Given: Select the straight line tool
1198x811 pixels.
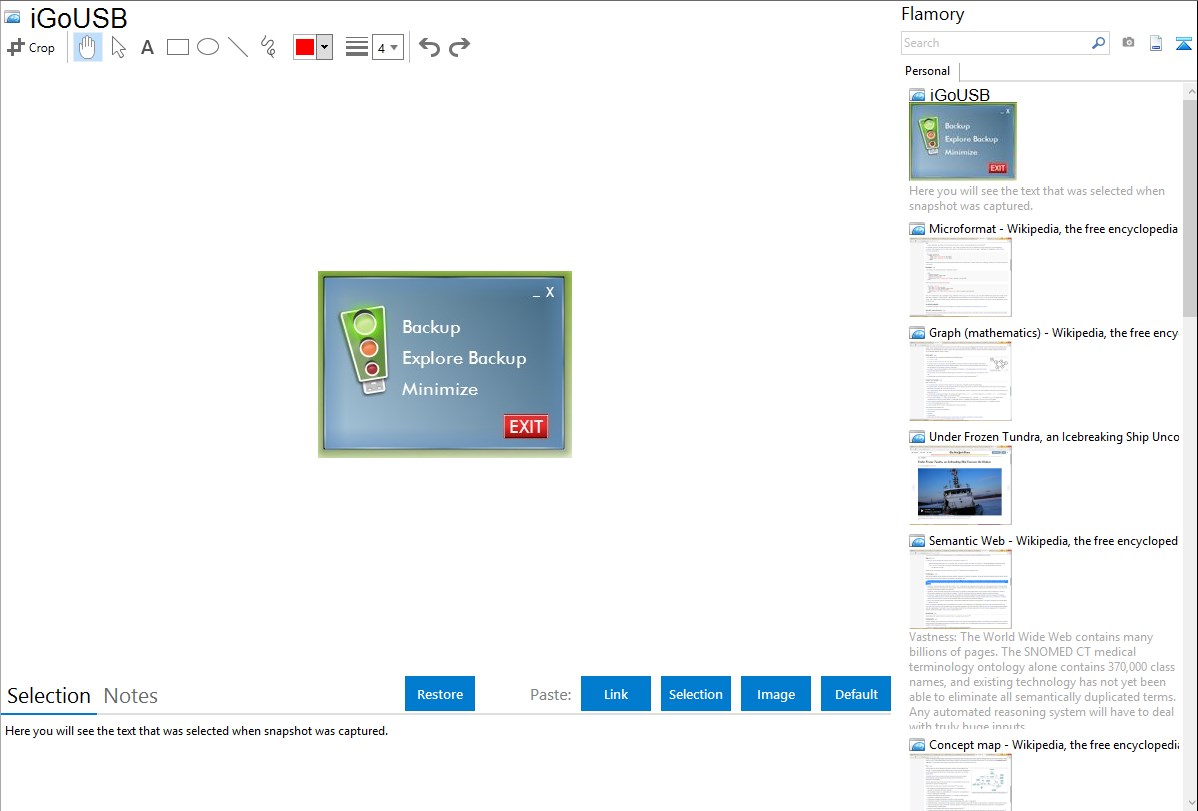Looking at the screenshot, I should pyautogui.click(x=238, y=47).
